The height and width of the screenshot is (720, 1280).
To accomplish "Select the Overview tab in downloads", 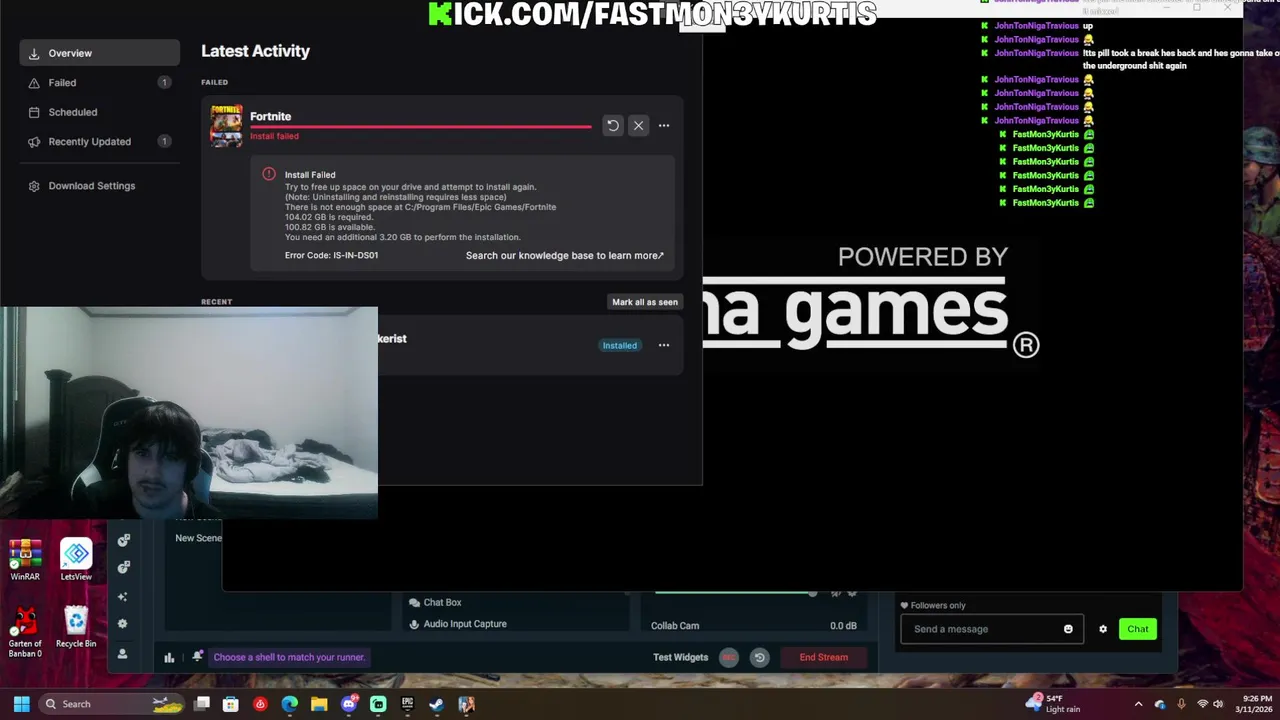I will 99,53.
